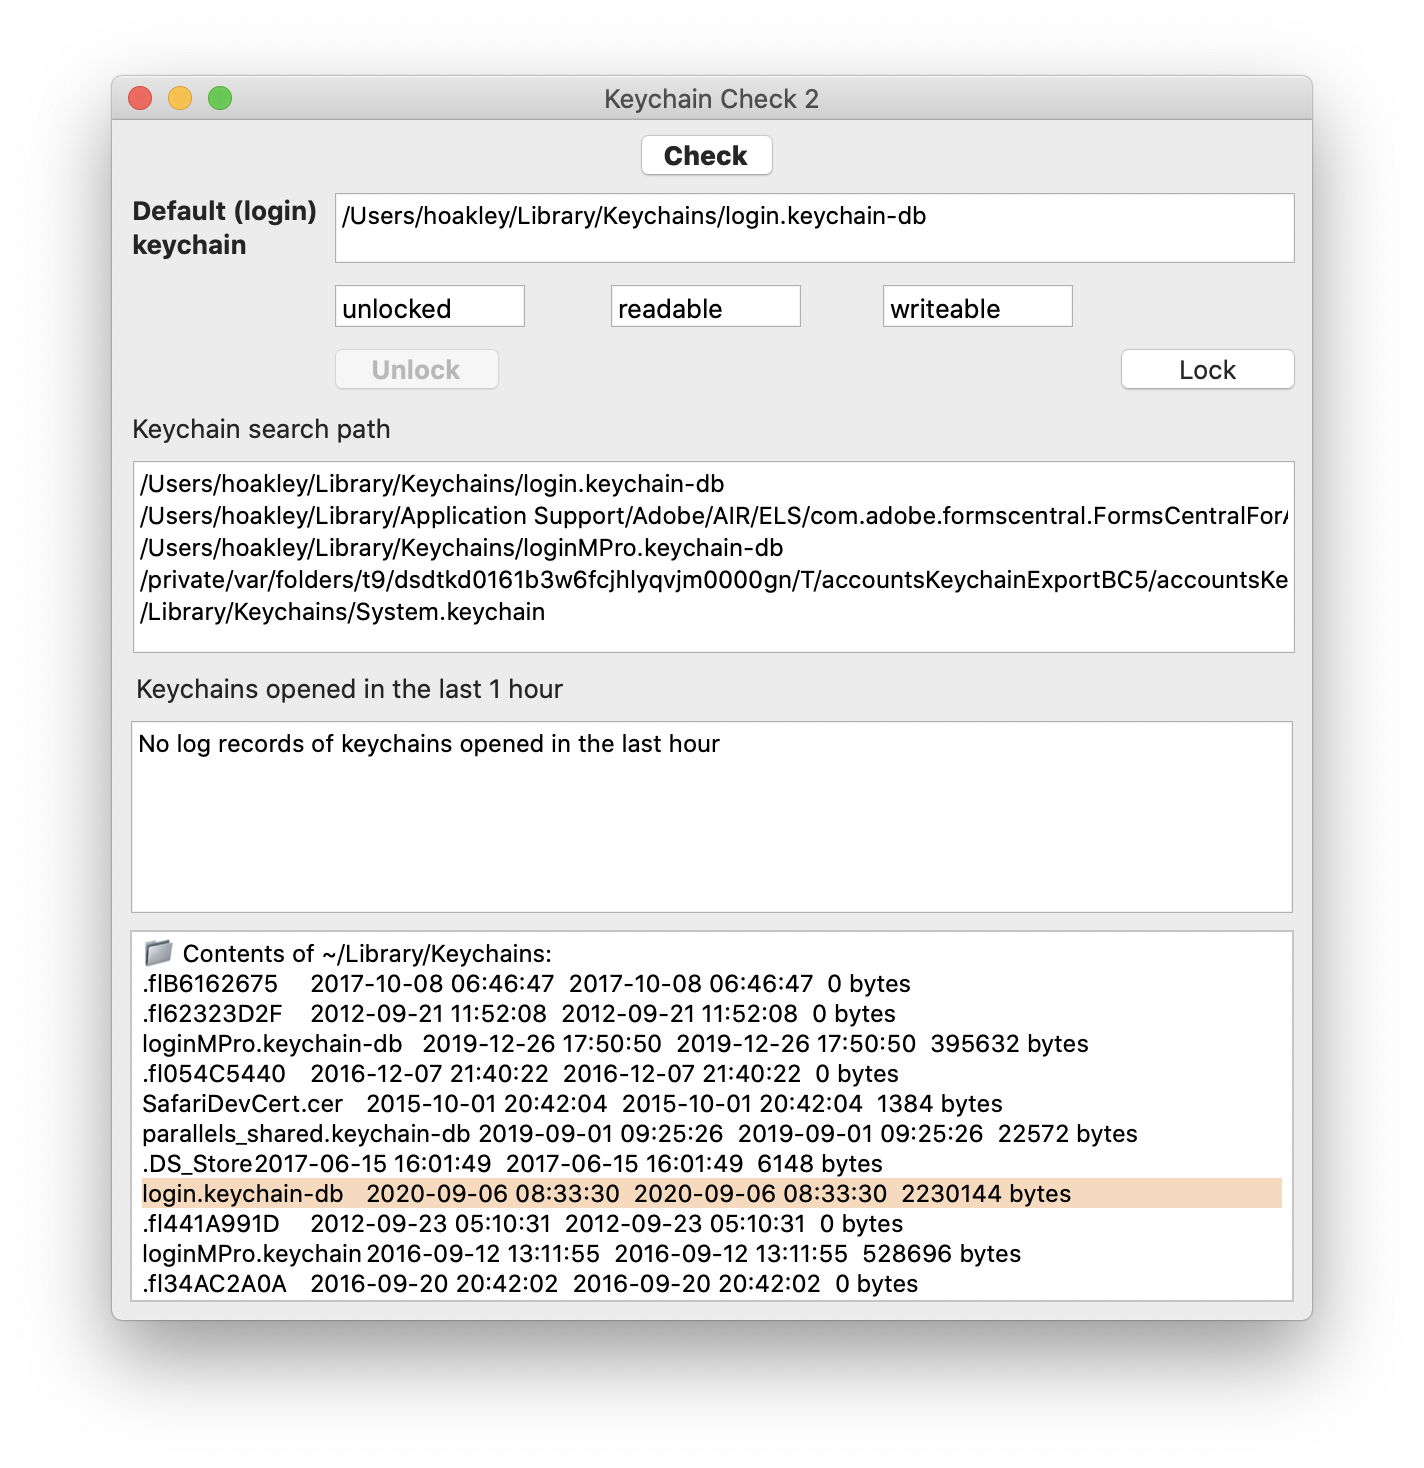
Task: Click the 'readable' status field
Action: point(705,307)
